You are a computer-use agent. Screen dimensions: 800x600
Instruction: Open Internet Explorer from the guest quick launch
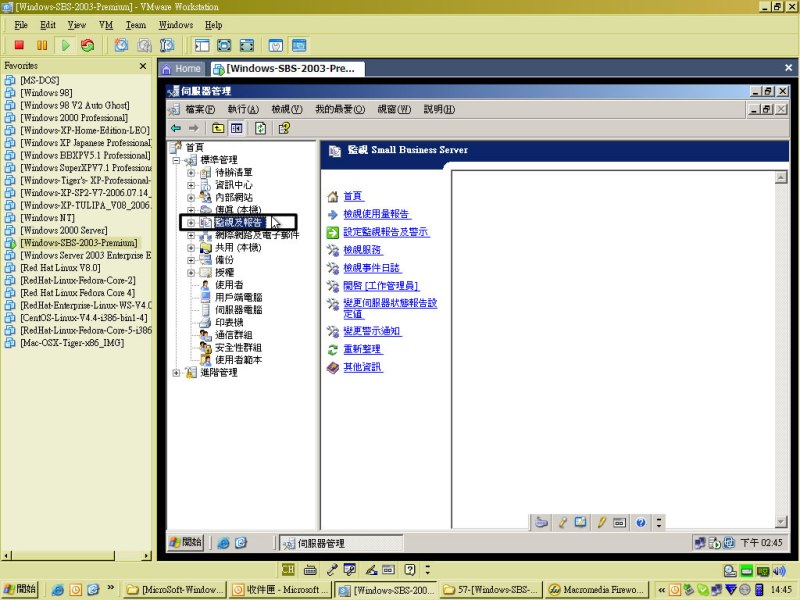pyautogui.click(x=223, y=543)
